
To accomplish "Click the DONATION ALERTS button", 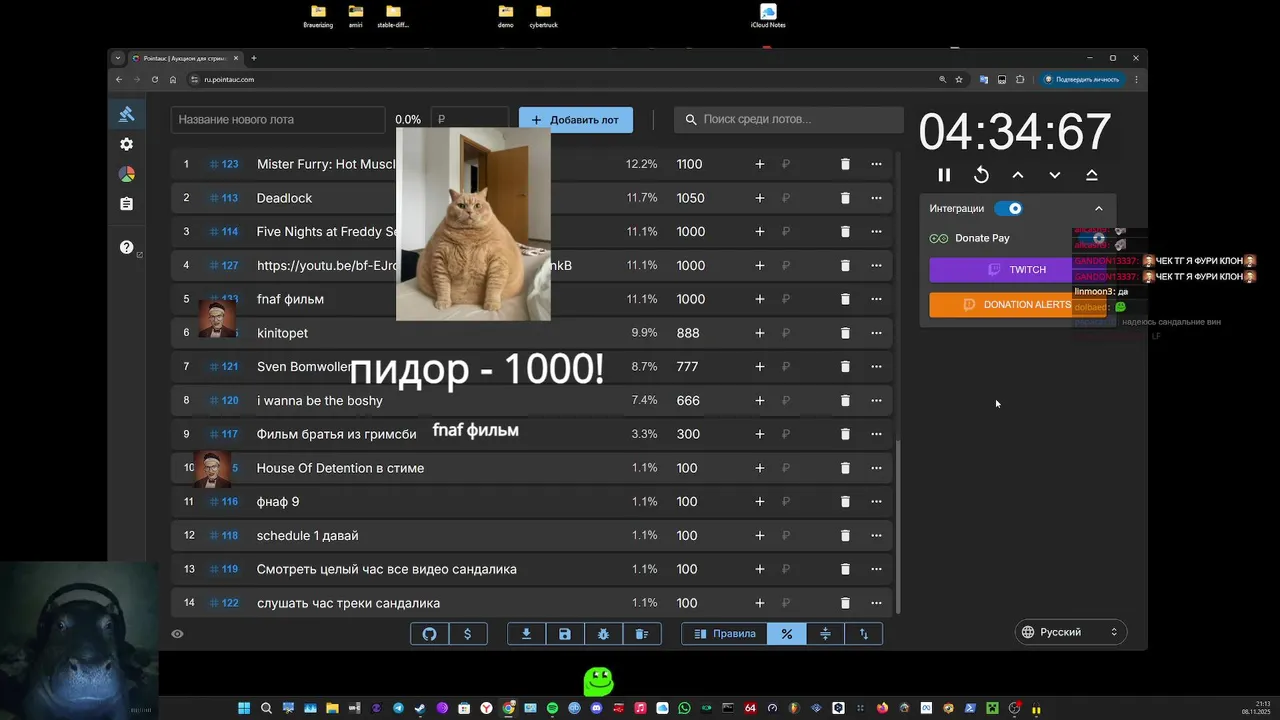I will point(1017,305).
